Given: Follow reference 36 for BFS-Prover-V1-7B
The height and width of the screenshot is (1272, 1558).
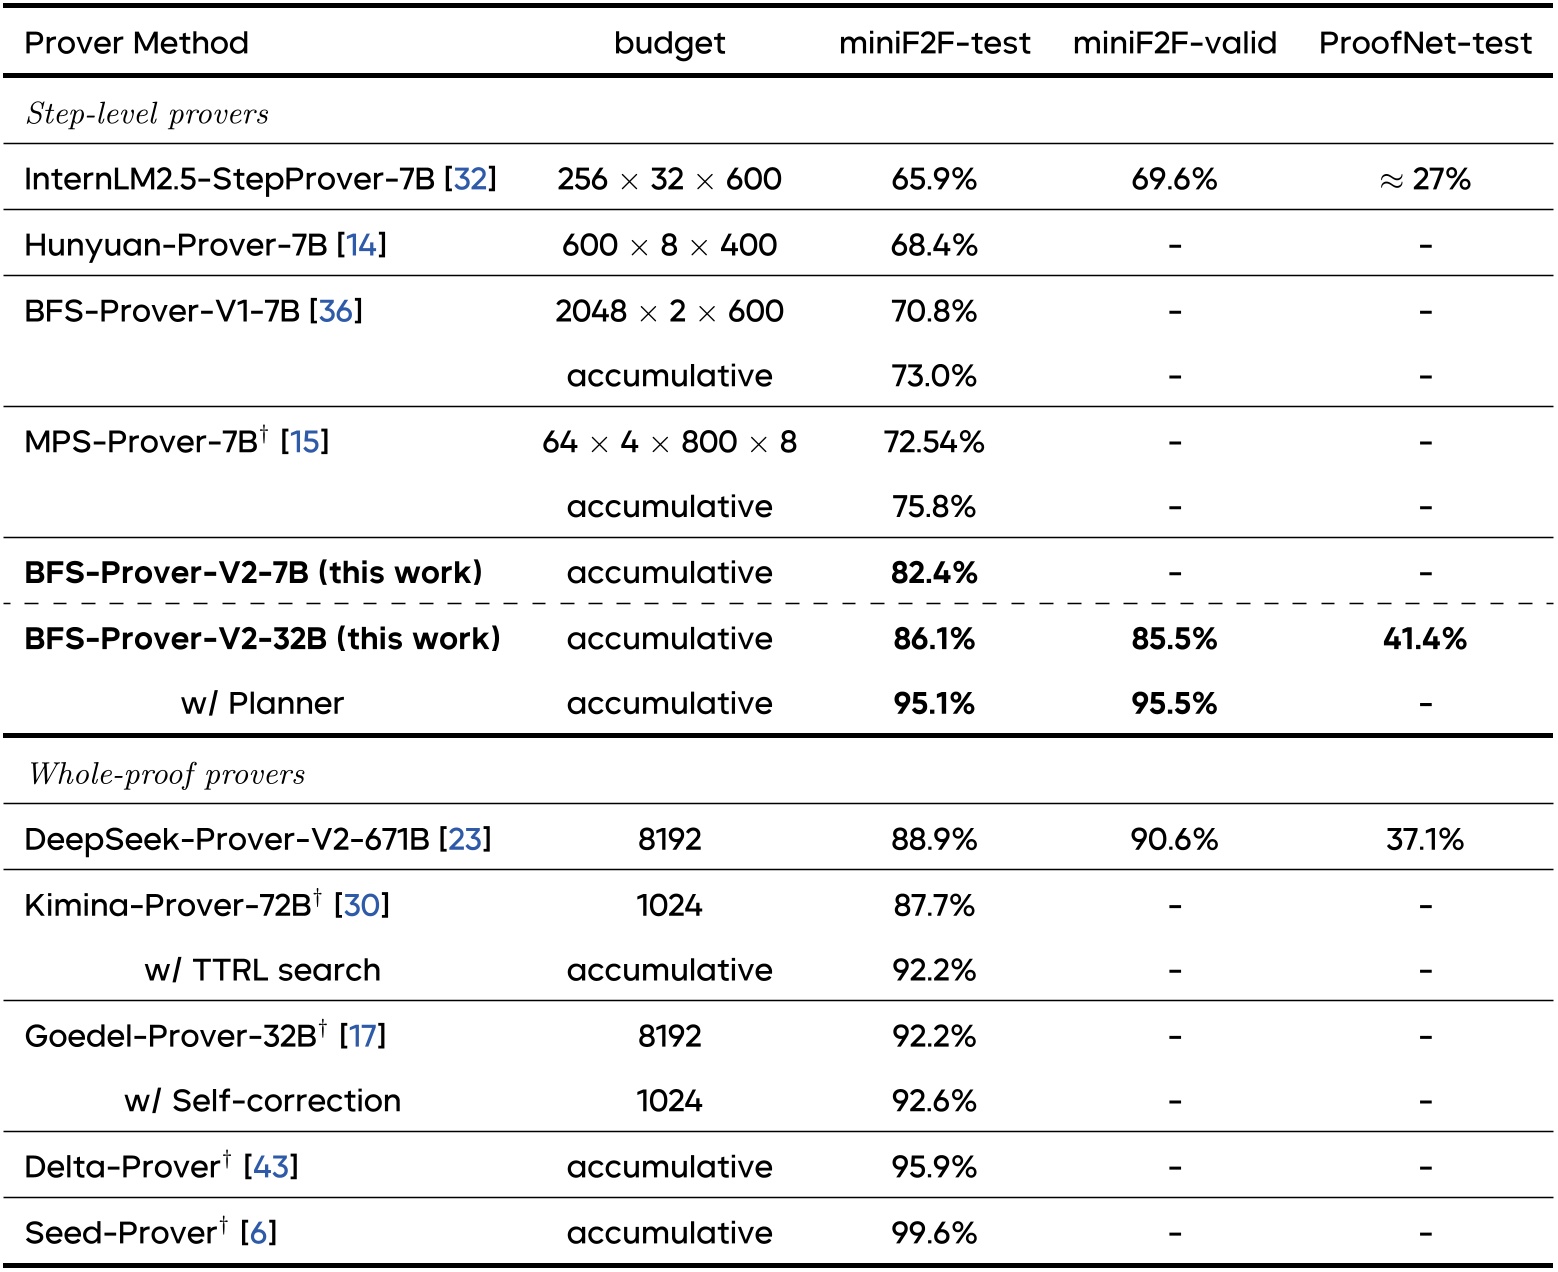Looking at the screenshot, I should pyautogui.click(x=336, y=311).
